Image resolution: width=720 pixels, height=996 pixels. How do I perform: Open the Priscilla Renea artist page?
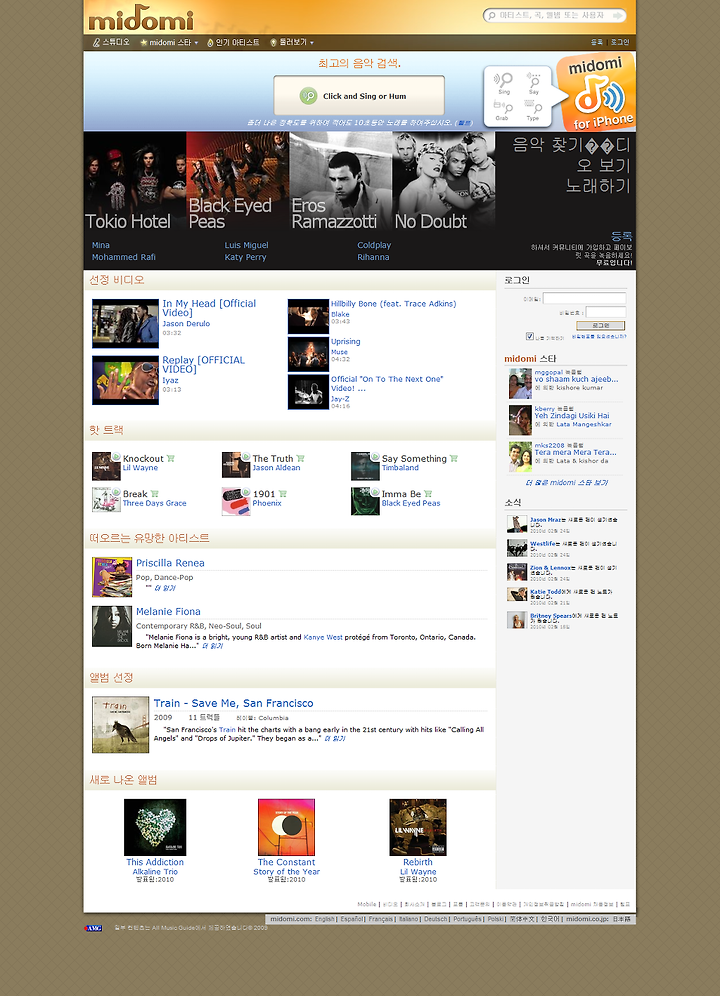click(170, 563)
